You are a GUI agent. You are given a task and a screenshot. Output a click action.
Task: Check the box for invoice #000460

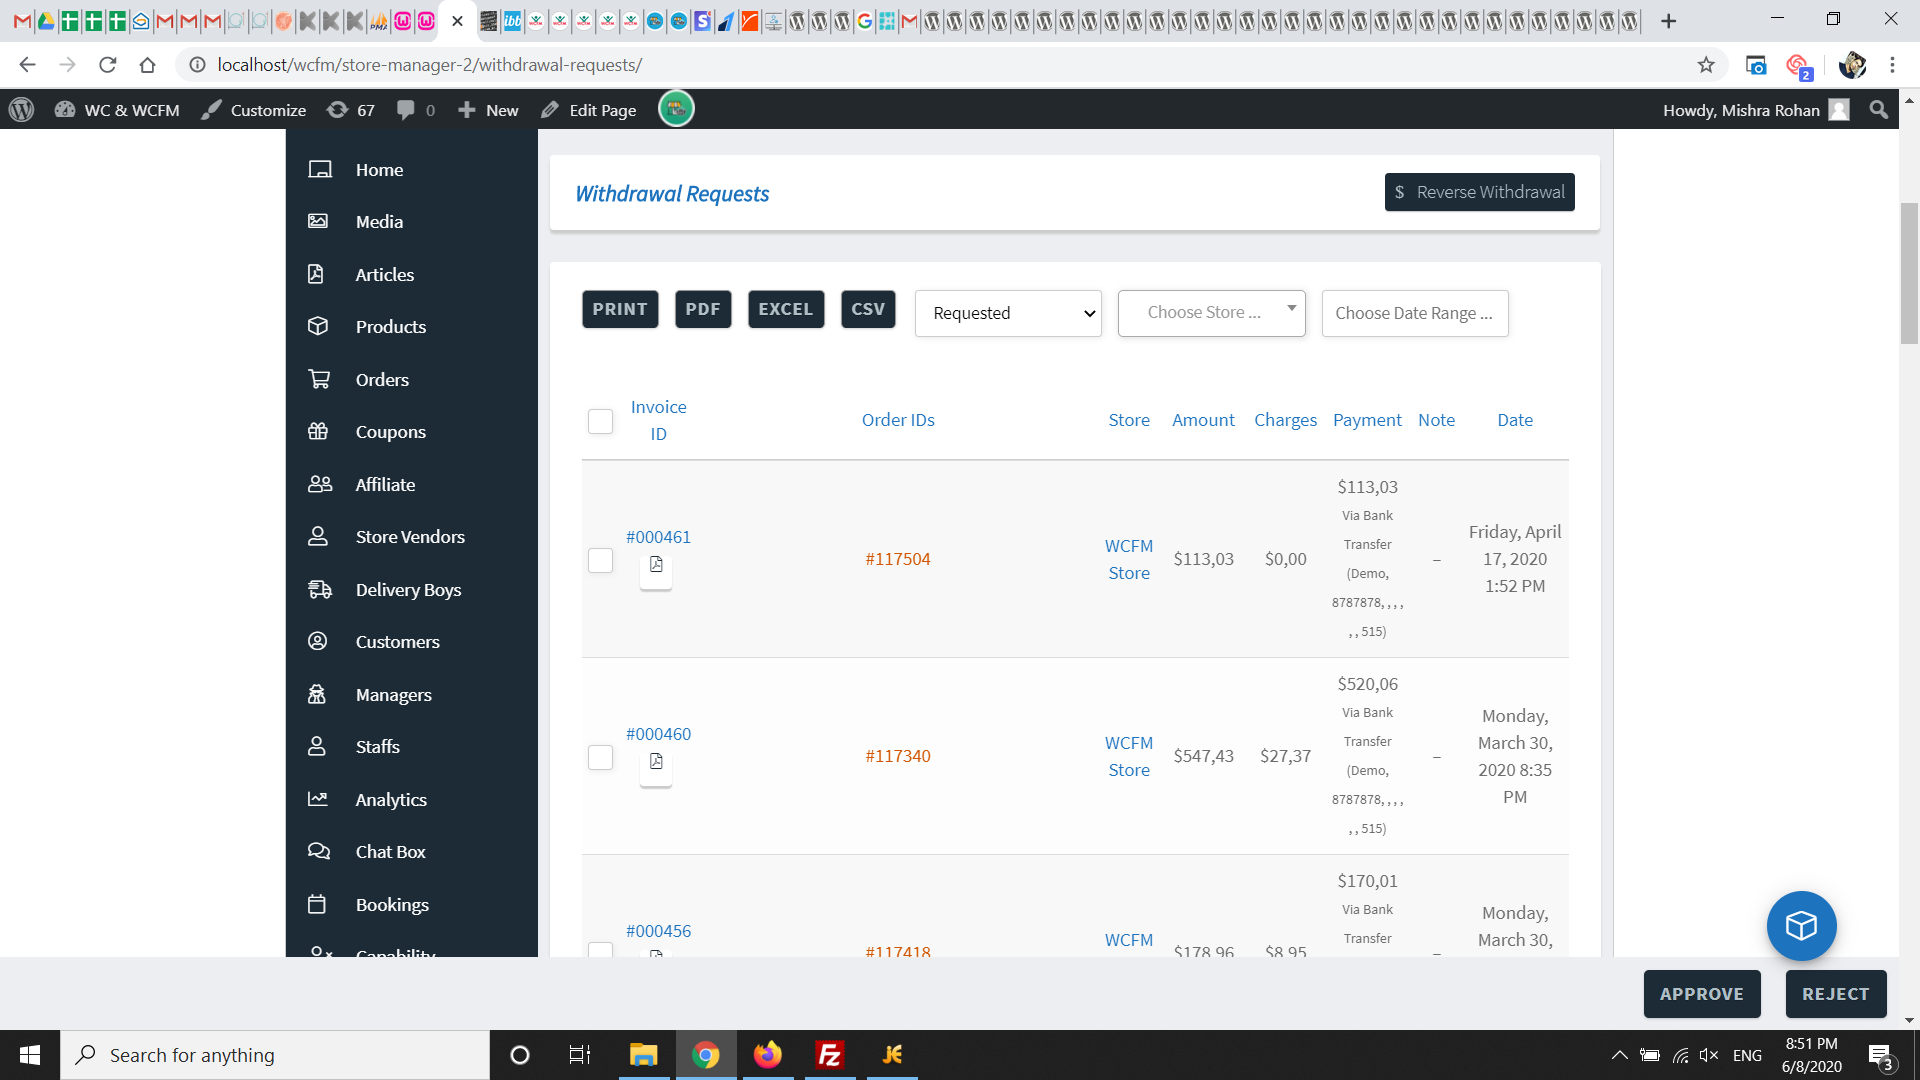point(600,757)
